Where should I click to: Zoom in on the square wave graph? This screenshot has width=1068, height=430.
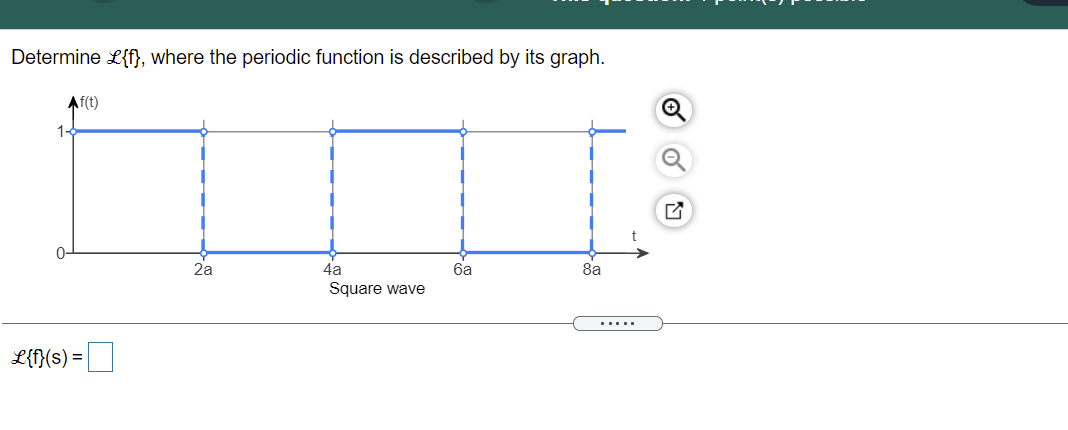point(674,110)
